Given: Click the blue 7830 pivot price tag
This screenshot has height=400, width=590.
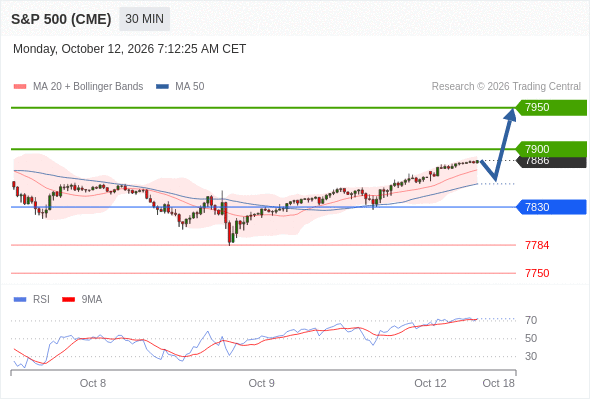Looking at the screenshot, I should [551, 207].
